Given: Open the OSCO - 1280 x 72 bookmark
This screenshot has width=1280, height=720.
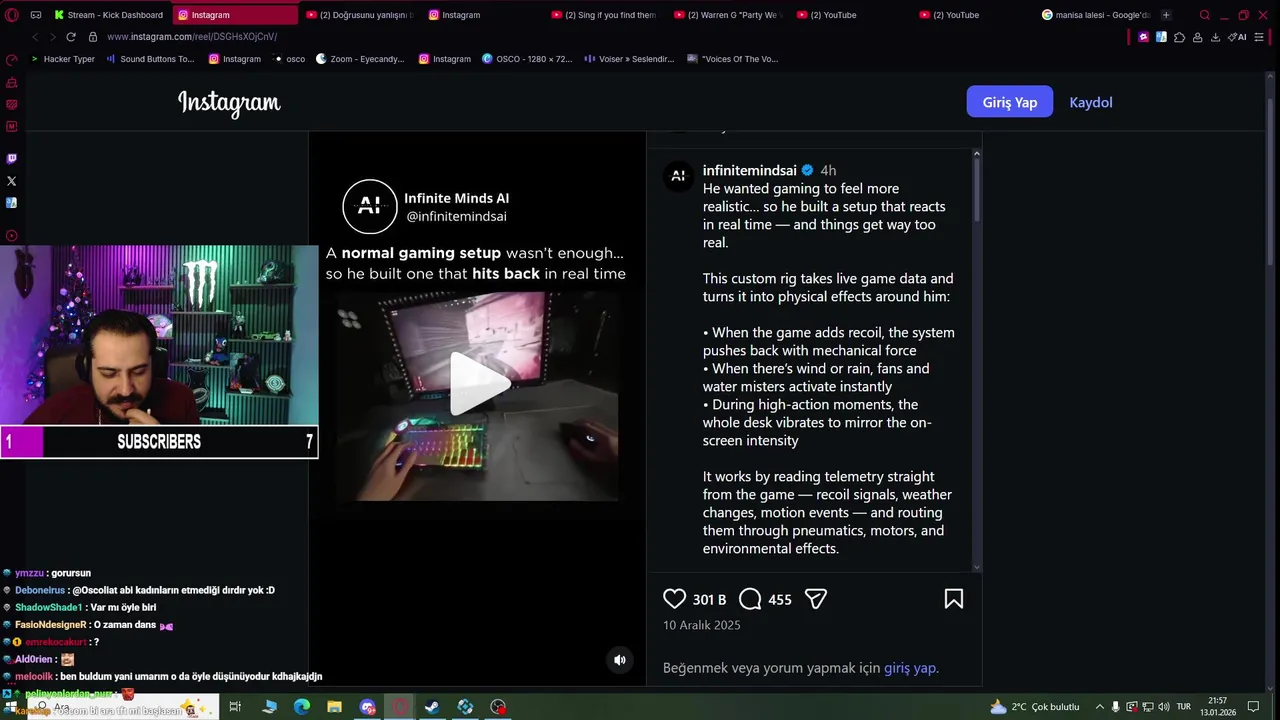Looking at the screenshot, I should click(x=527, y=59).
